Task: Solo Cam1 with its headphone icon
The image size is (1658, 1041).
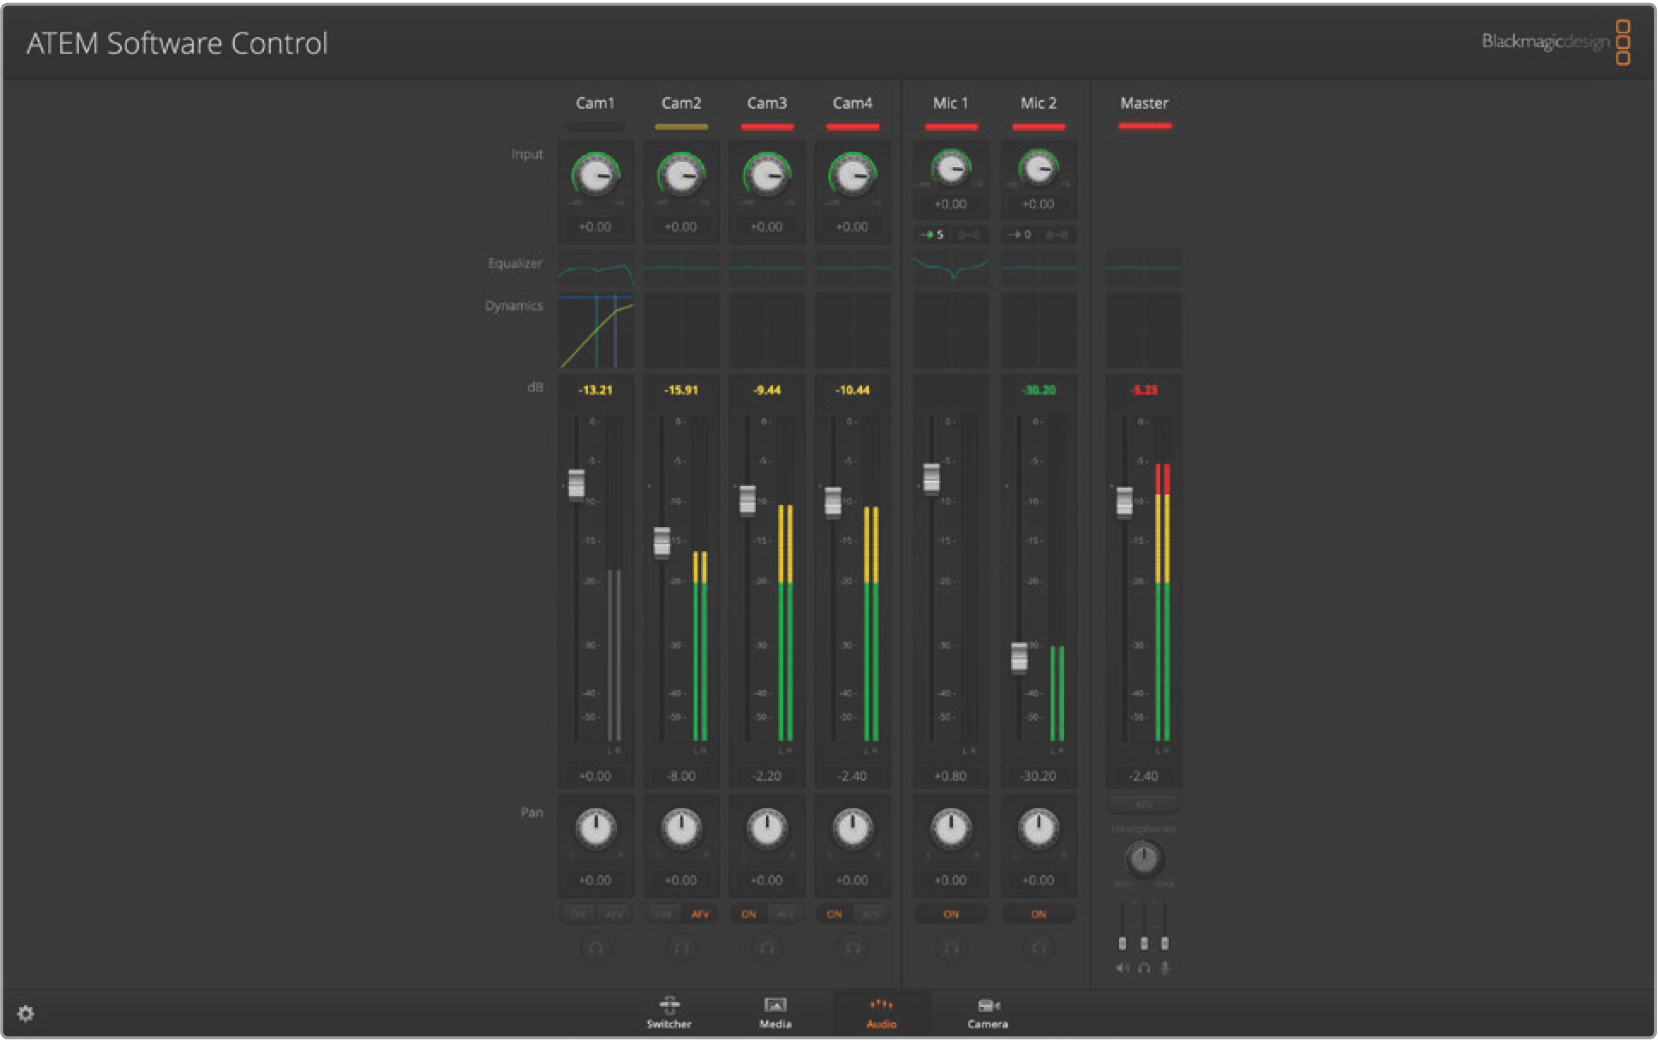Action: point(595,948)
